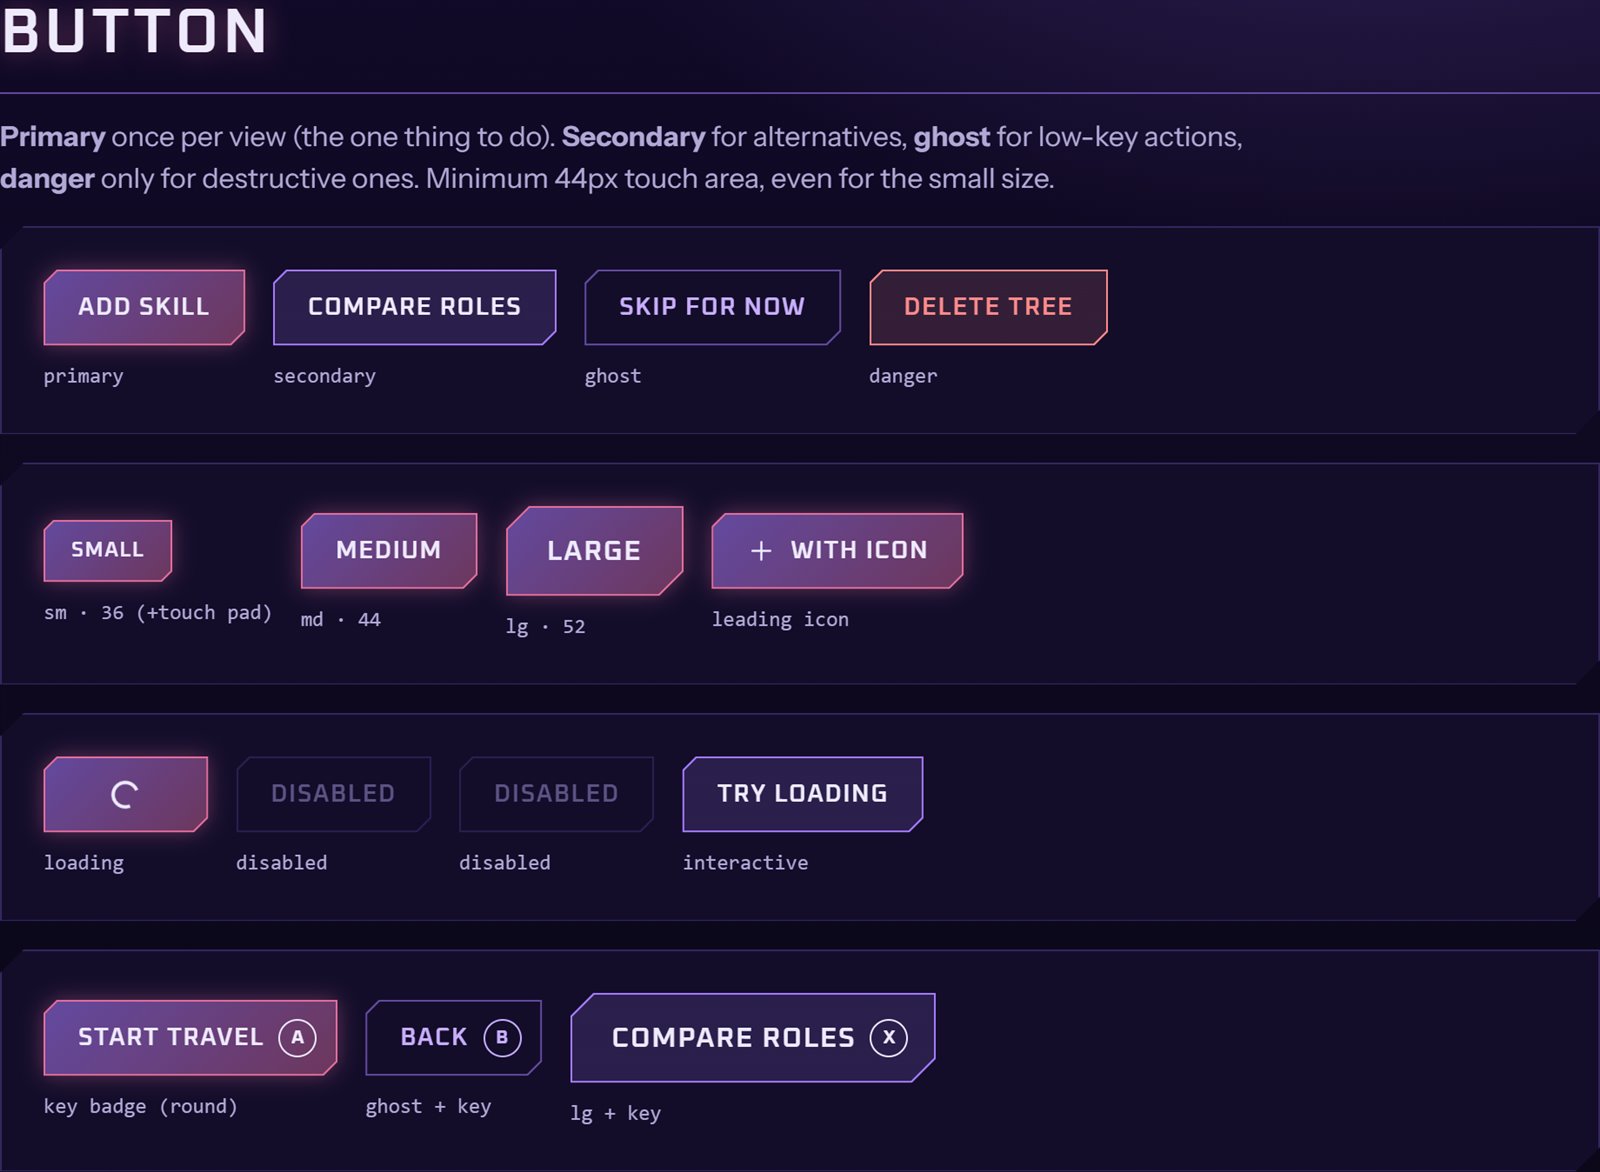Image resolution: width=1600 pixels, height=1172 pixels.
Task: Click the BUTTON page heading
Action: [134, 30]
